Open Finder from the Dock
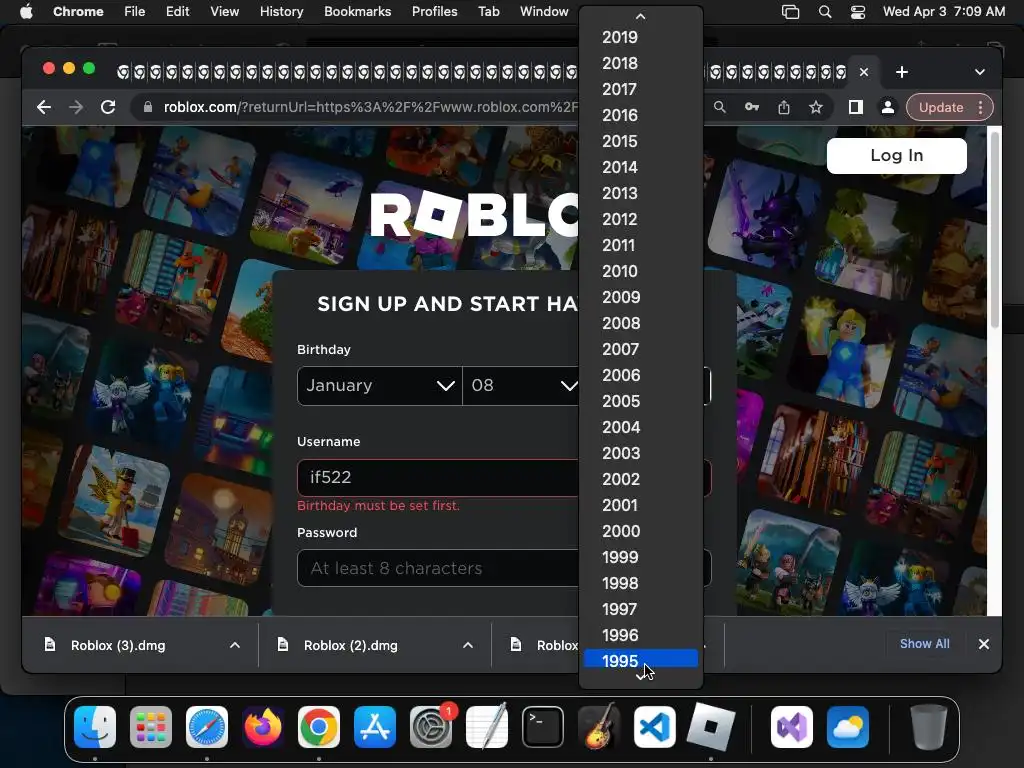 tap(95, 727)
